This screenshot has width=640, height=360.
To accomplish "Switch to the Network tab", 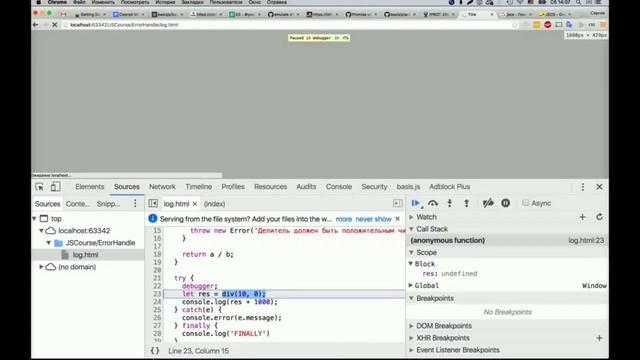I will click(x=162, y=187).
